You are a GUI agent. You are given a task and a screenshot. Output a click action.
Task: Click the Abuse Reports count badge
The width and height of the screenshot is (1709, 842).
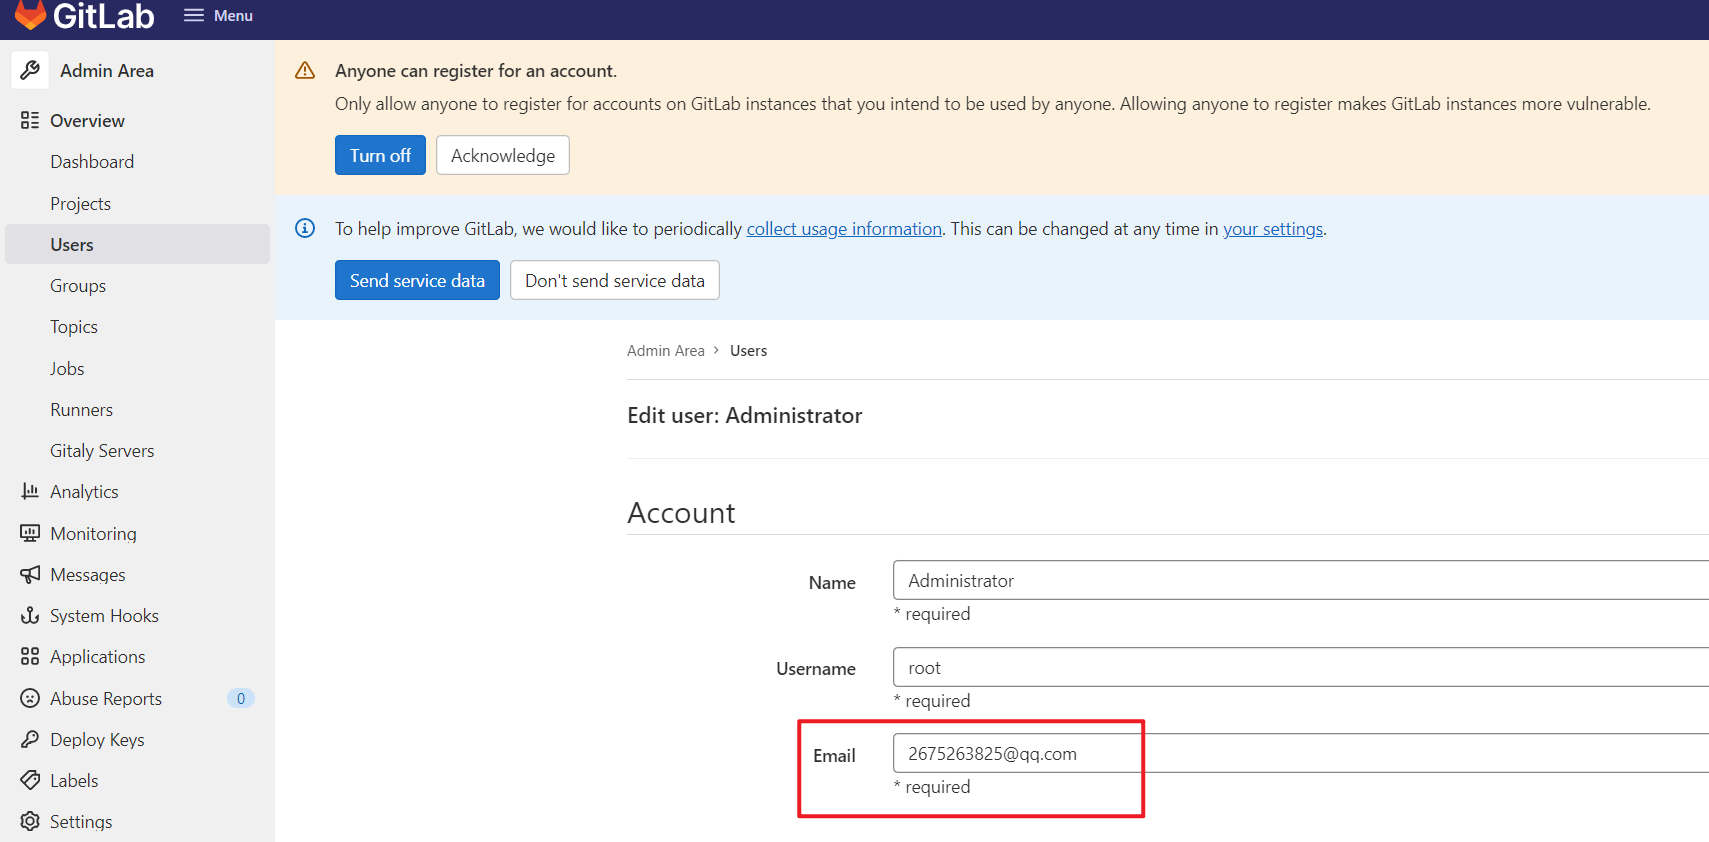tap(241, 698)
